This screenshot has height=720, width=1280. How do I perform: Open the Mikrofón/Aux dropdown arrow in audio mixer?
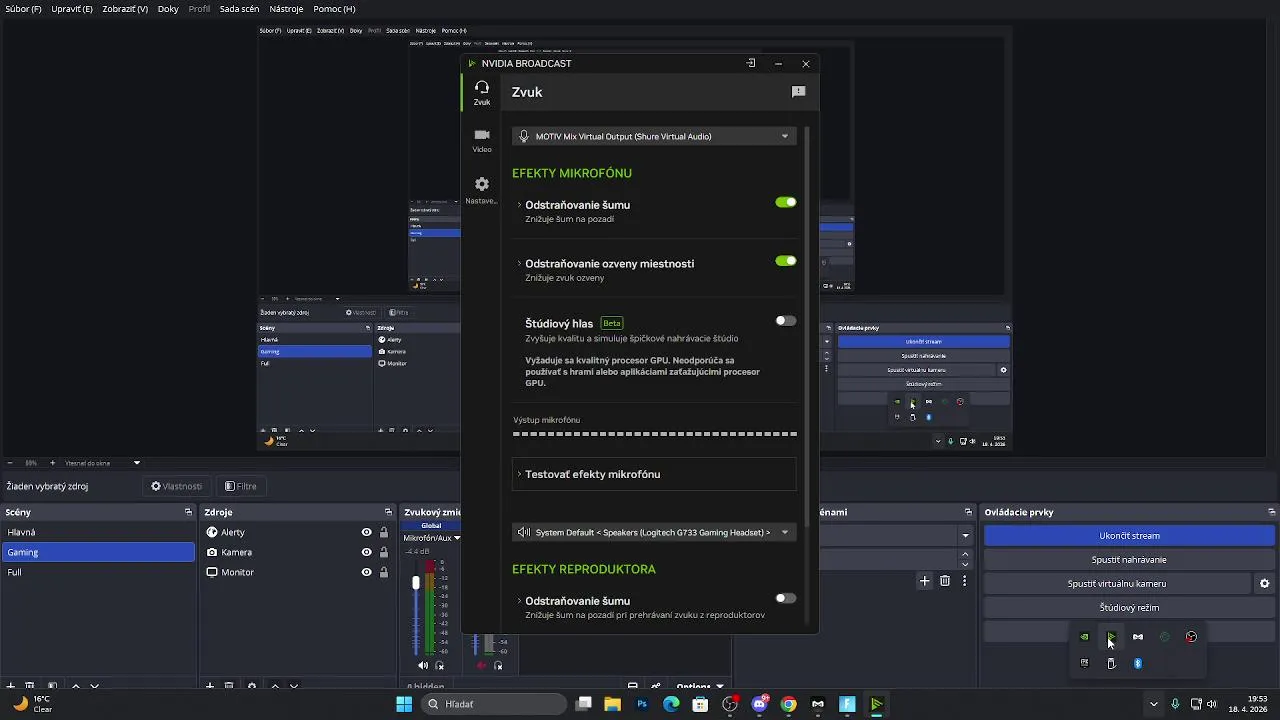457,538
